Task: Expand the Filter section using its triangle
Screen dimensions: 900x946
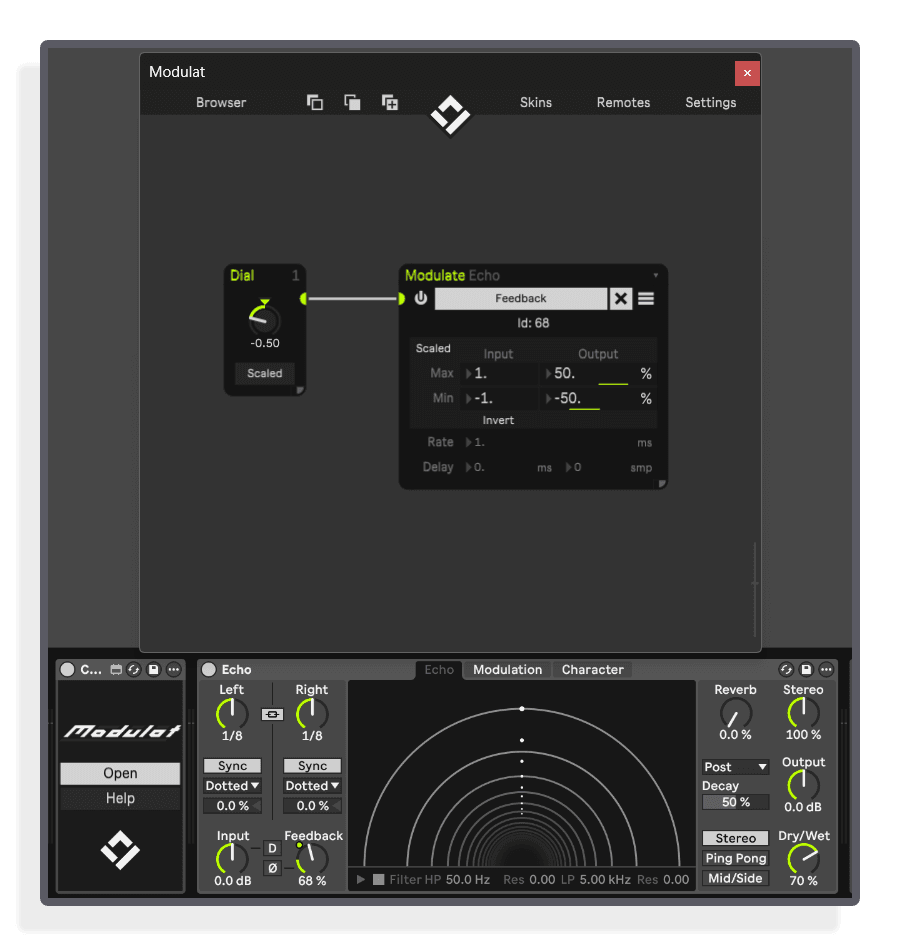Action: (x=361, y=880)
